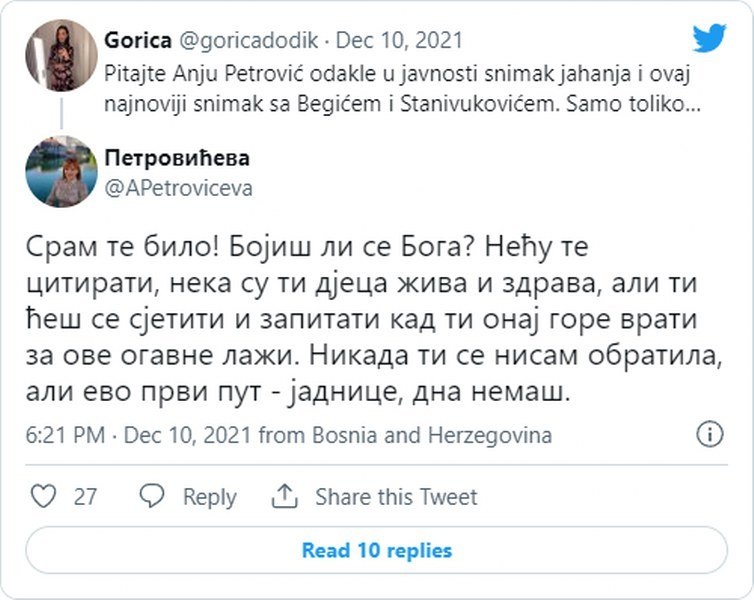Click the share arrow icon
The height and width of the screenshot is (600, 754).
coord(285,496)
